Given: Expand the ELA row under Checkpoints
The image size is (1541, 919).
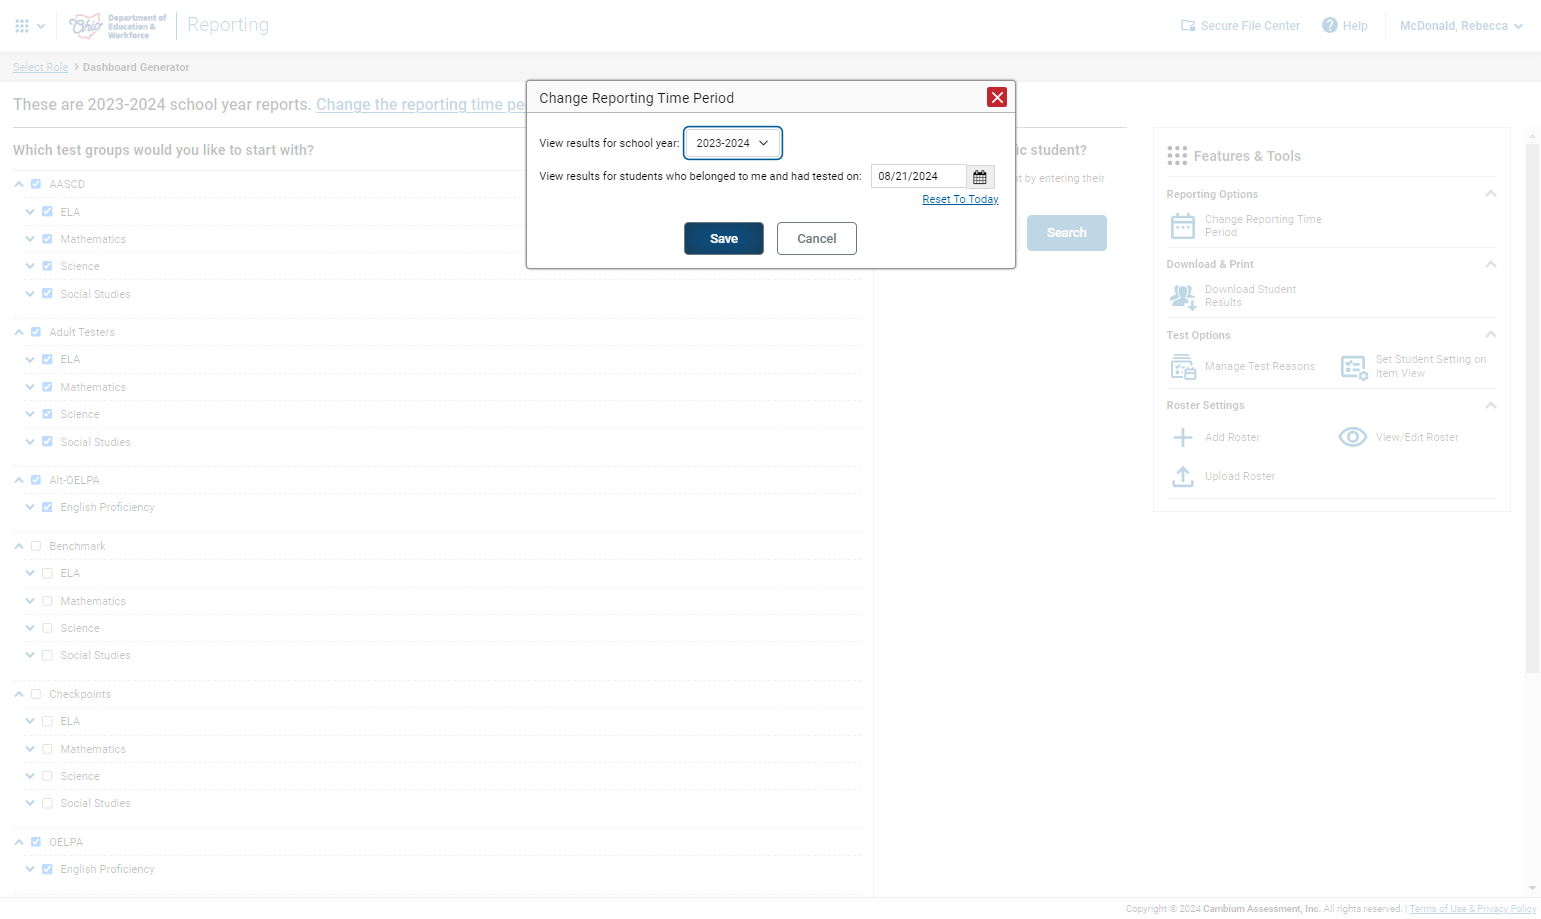Looking at the screenshot, I should pyautogui.click(x=30, y=721).
